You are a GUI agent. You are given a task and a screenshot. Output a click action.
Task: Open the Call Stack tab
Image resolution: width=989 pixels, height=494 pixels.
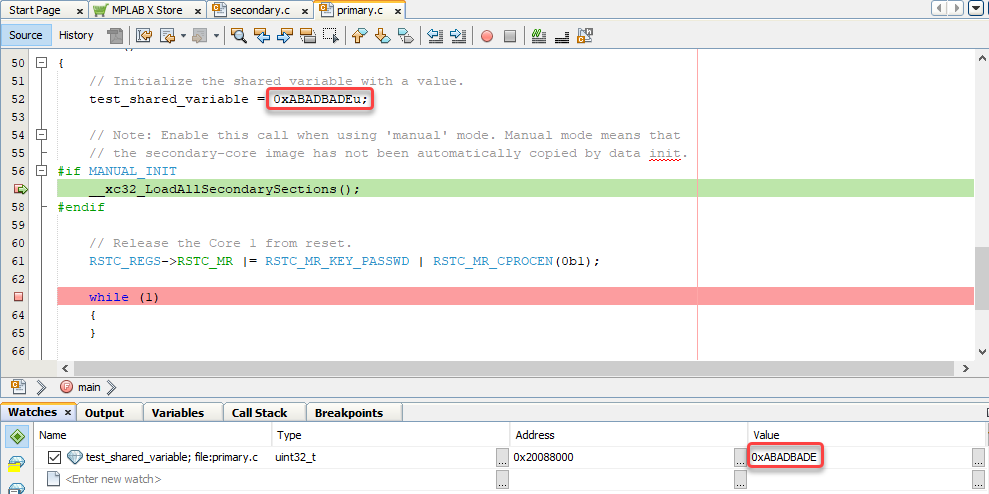[x=259, y=413]
